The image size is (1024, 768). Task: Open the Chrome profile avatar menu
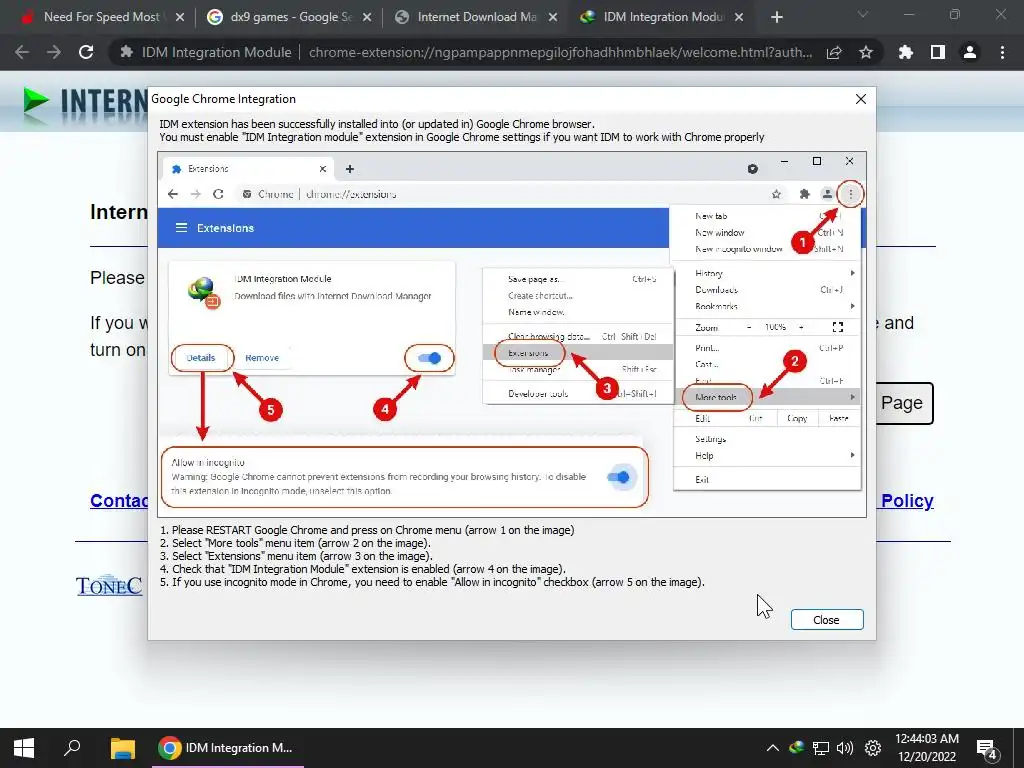click(x=970, y=52)
